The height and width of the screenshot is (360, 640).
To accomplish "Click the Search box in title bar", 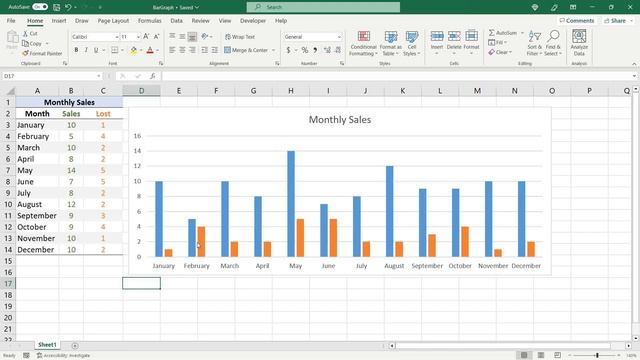I will 323,7.
